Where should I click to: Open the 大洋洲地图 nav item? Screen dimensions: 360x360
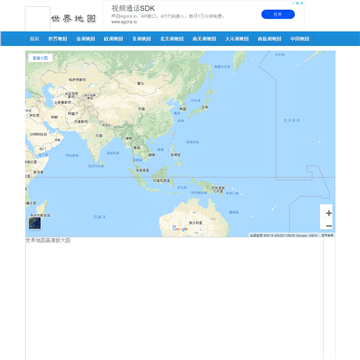(237, 39)
